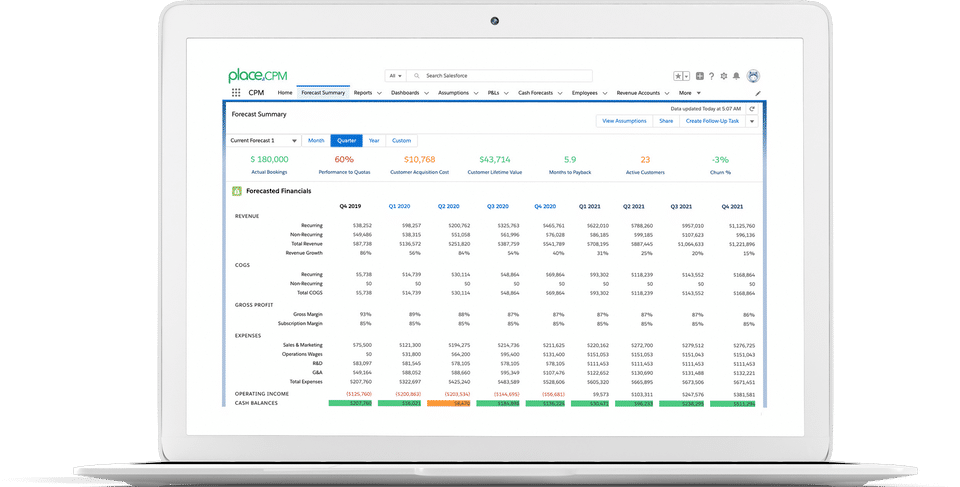The width and height of the screenshot is (960, 487).
Task: Open the Cash Forecasts tab
Action: click(536, 93)
